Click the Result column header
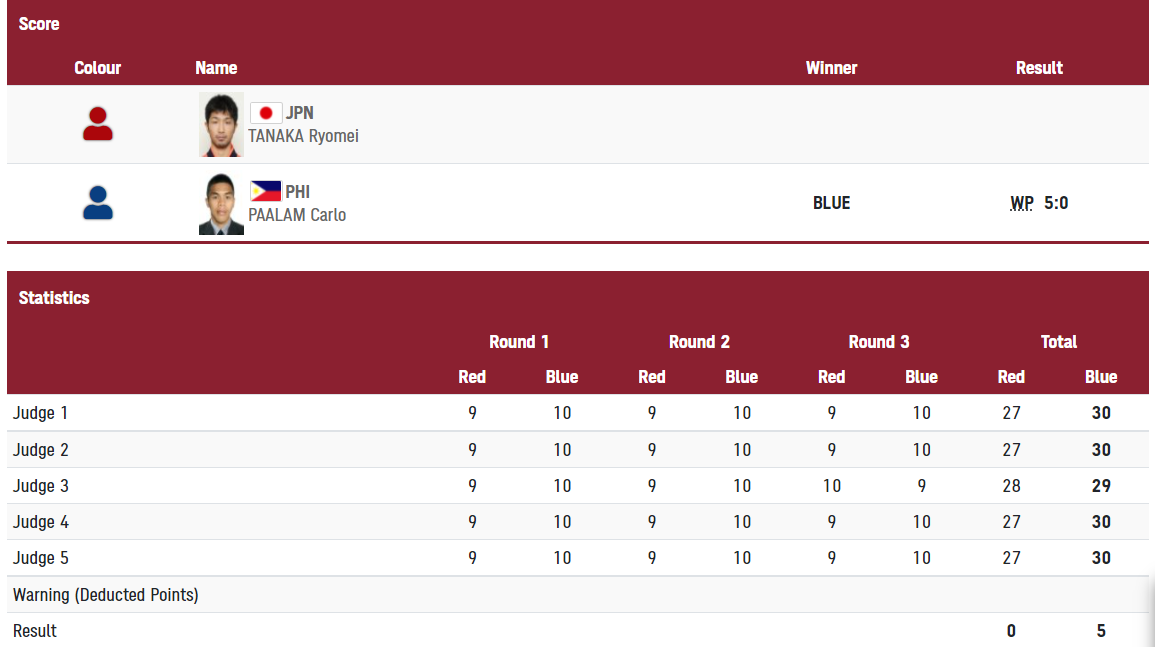The height and width of the screenshot is (647, 1155). pyautogui.click(x=1039, y=68)
